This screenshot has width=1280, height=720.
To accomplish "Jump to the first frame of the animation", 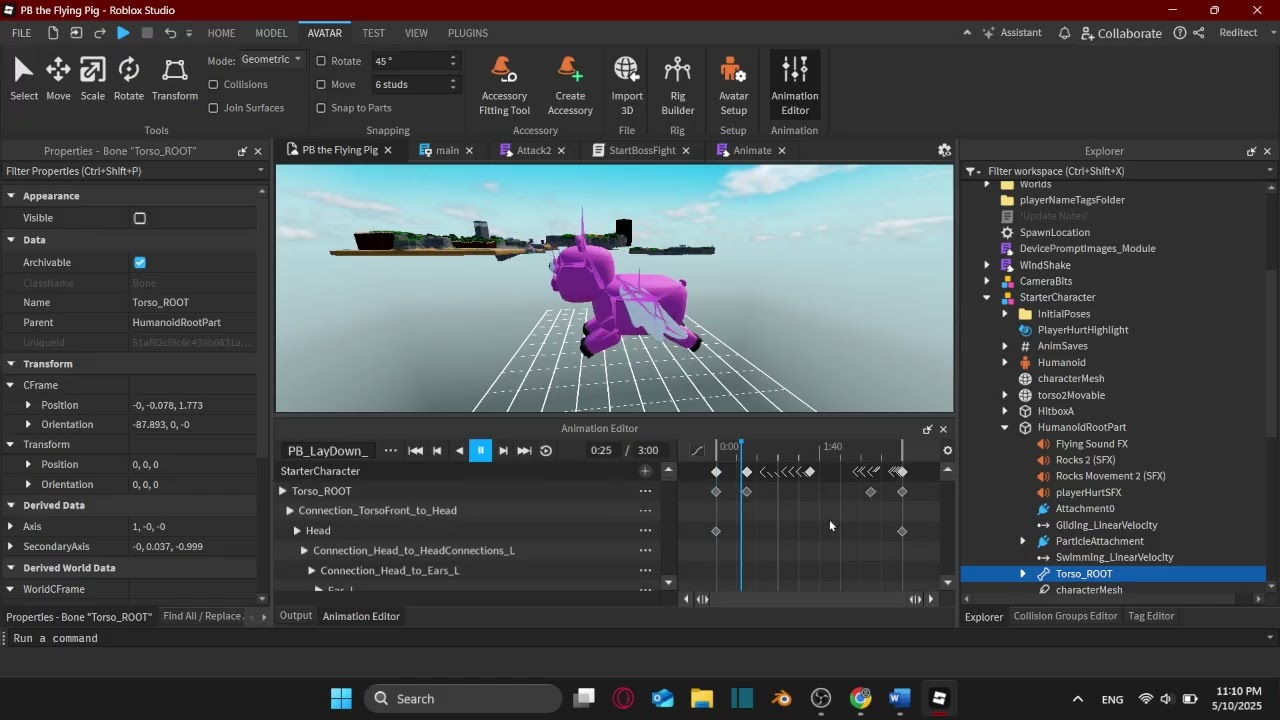I will [x=416, y=451].
